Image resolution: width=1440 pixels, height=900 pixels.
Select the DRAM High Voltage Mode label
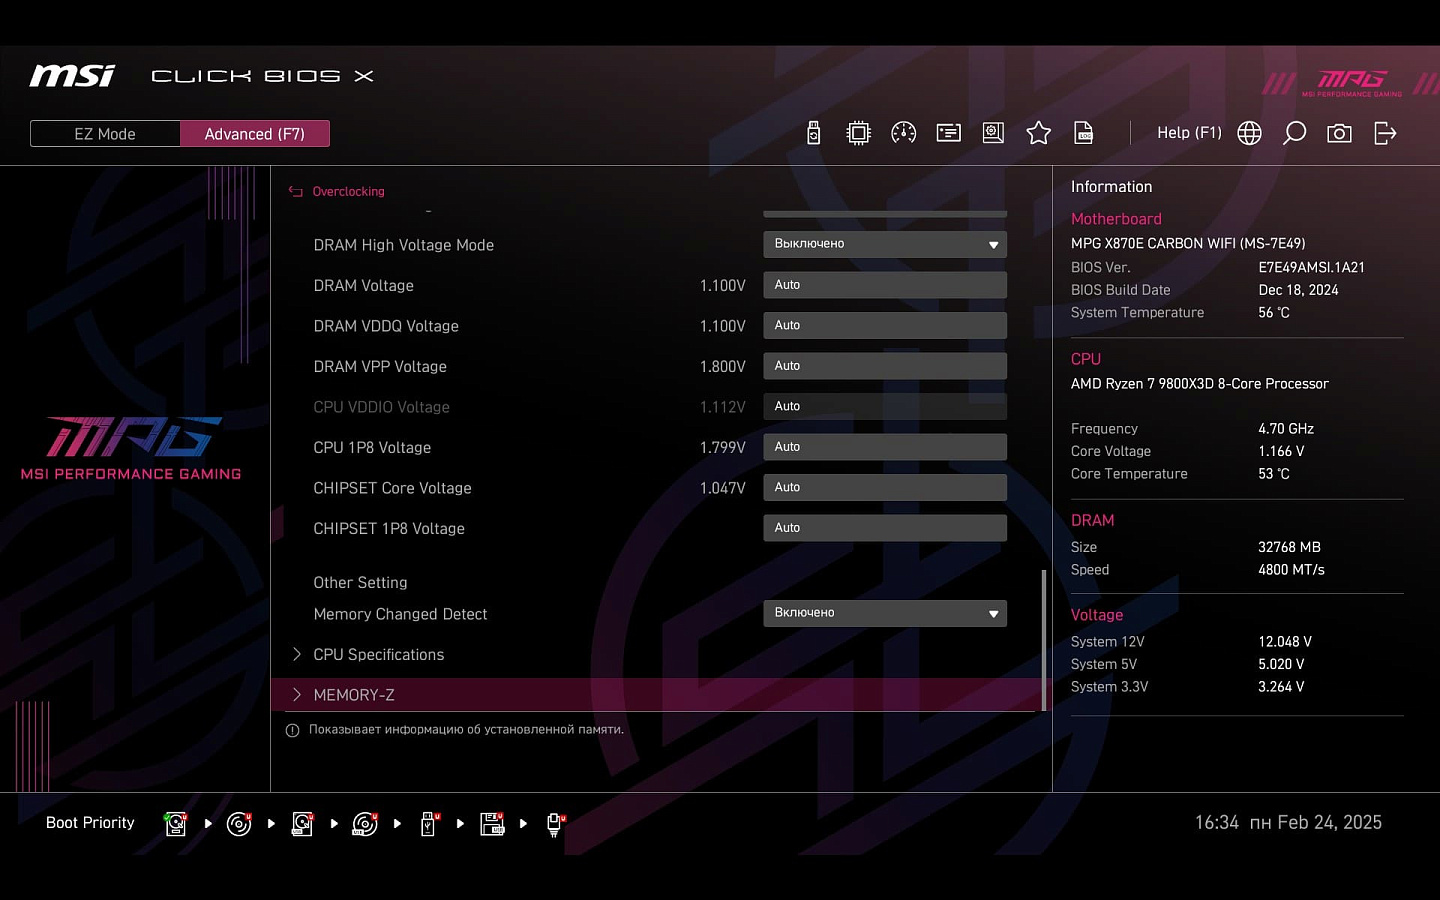[x=404, y=245]
